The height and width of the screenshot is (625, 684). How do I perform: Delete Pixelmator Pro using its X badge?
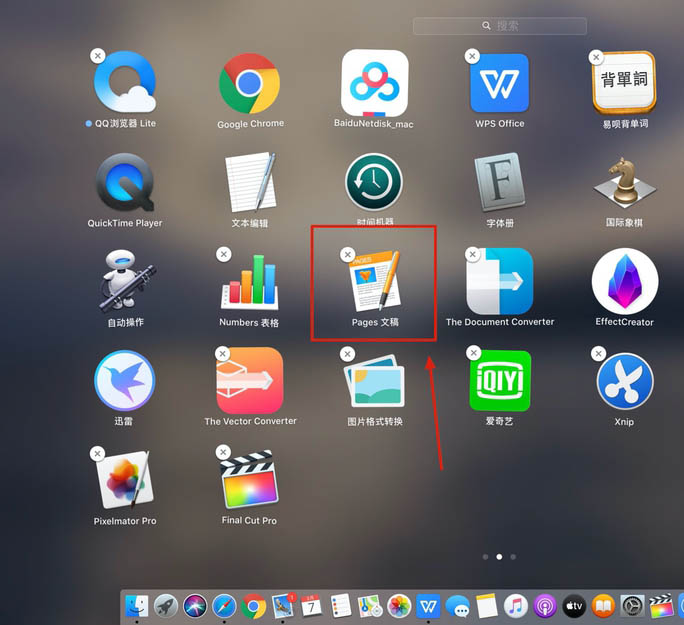point(97,454)
